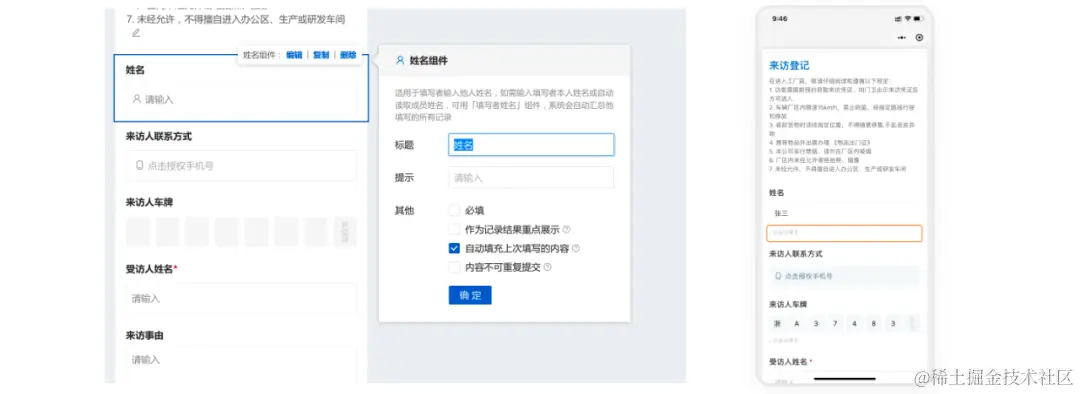This screenshot has width=1080, height=394.
Task: Uncheck 自动填充上次填写的内容 checkbox
Action: click(x=454, y=248)
